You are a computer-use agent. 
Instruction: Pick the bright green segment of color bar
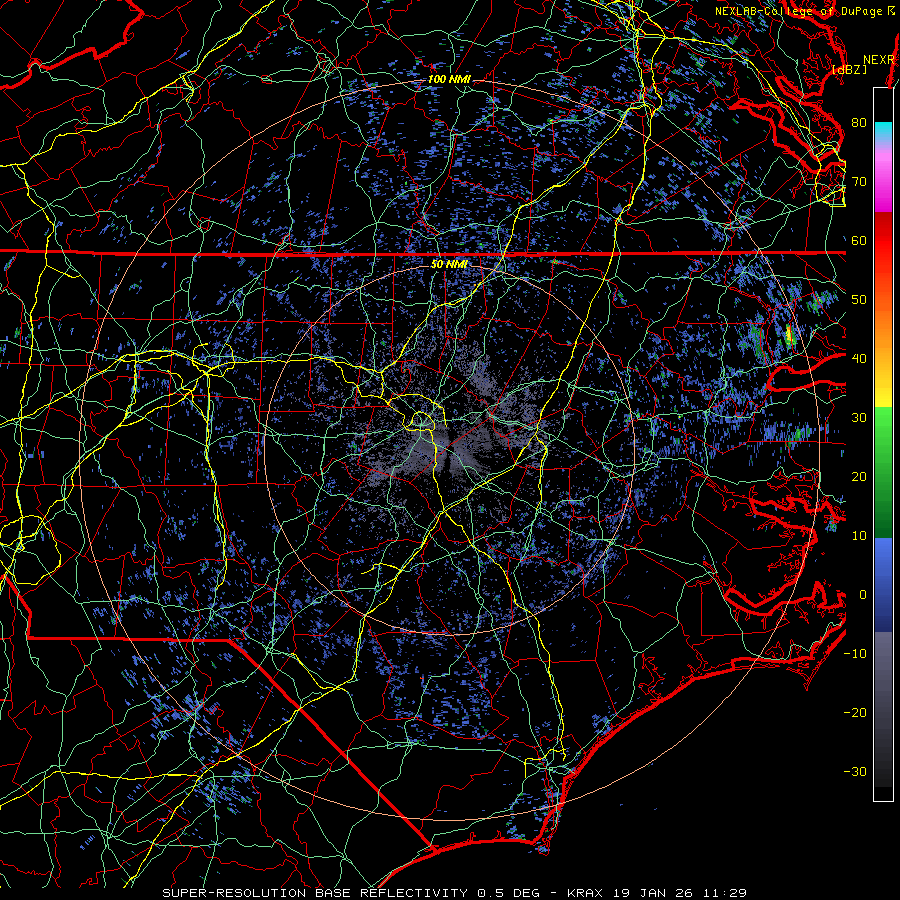(x=883, y=436)
